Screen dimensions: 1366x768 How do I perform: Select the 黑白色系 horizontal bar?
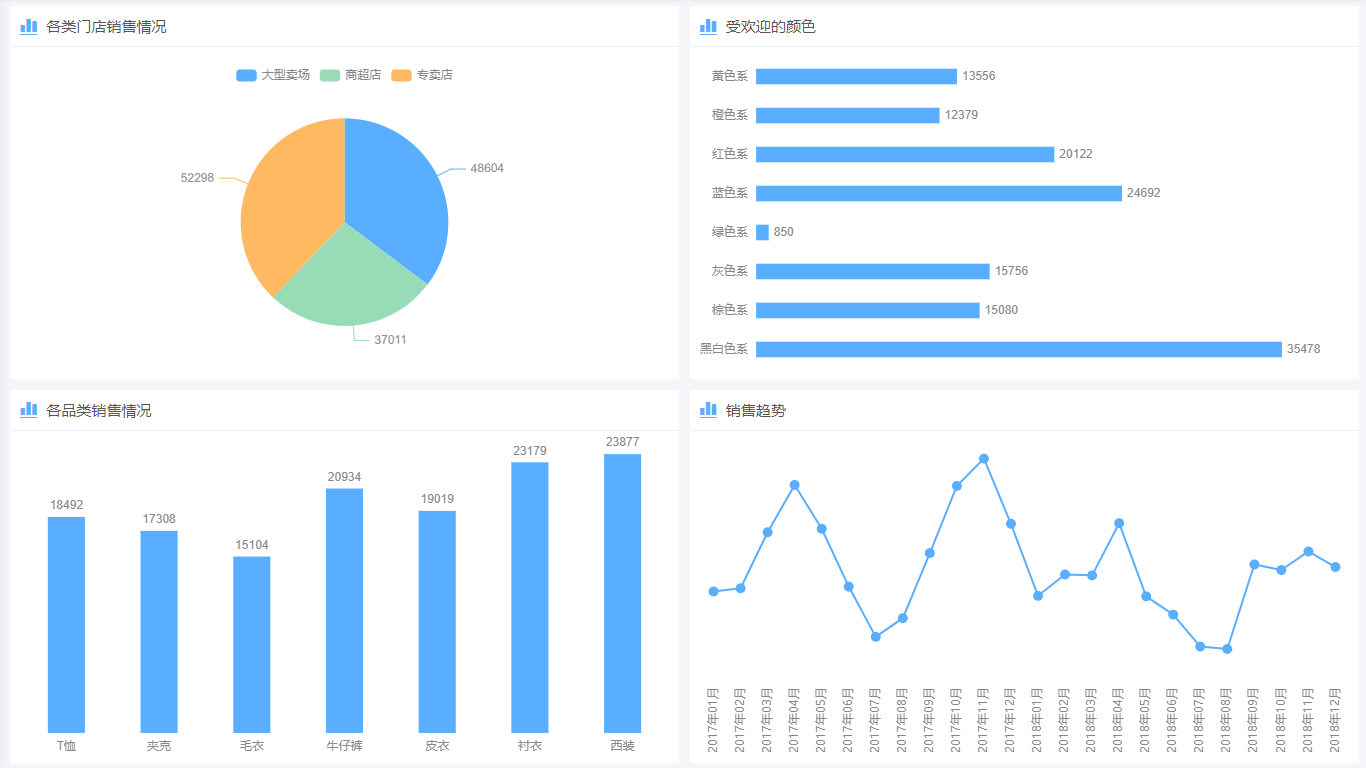1018,349
